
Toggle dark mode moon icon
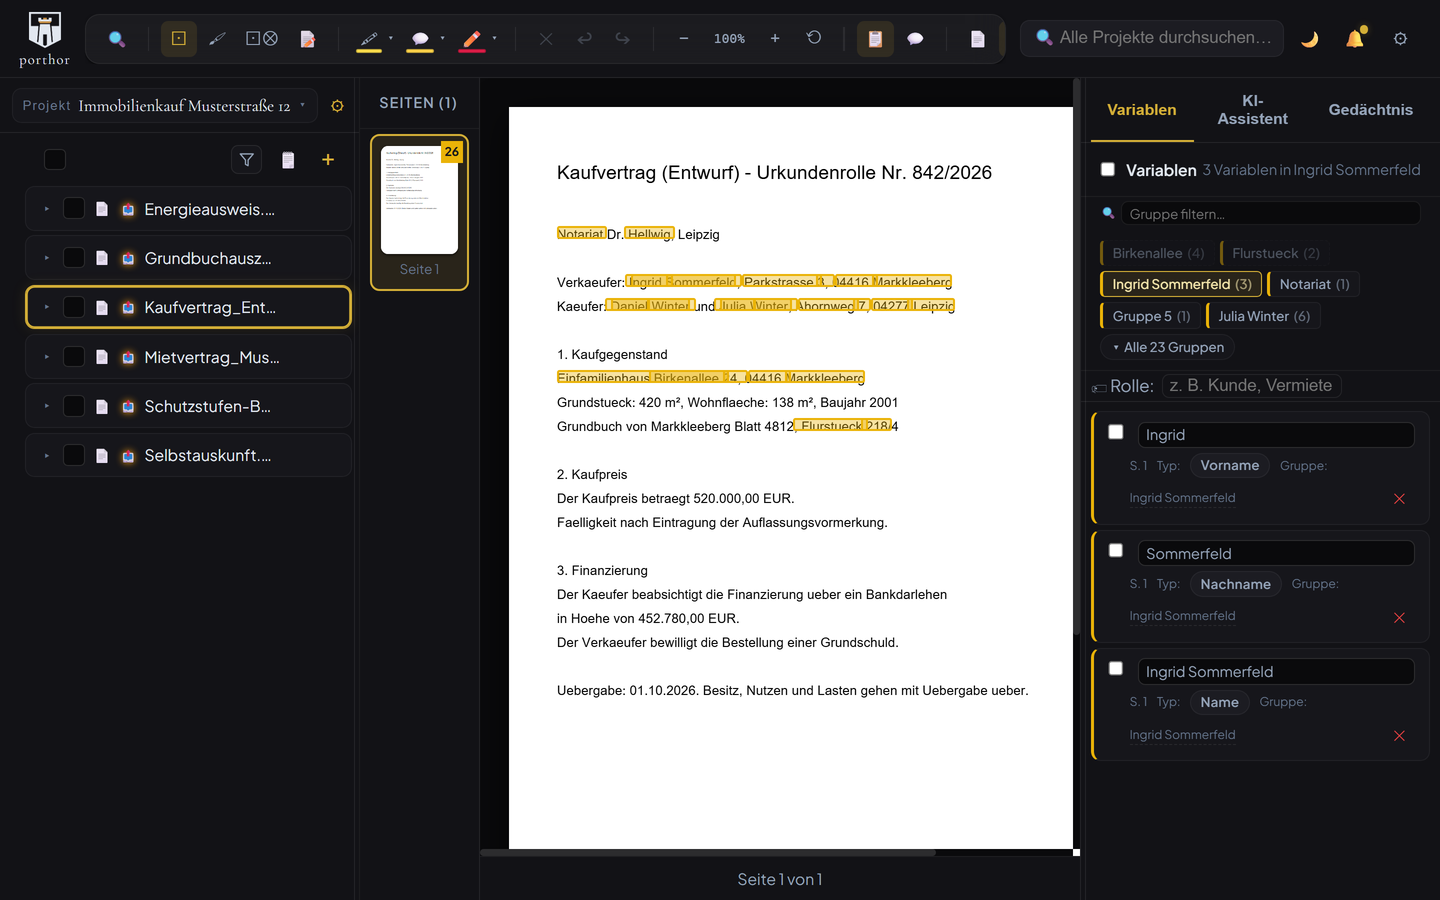1310,39
